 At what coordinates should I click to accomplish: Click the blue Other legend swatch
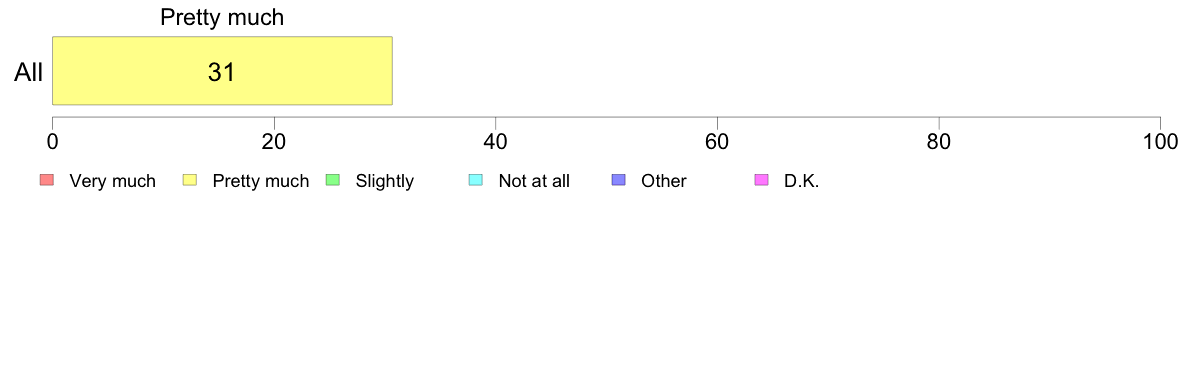click(x=618, y=180)
